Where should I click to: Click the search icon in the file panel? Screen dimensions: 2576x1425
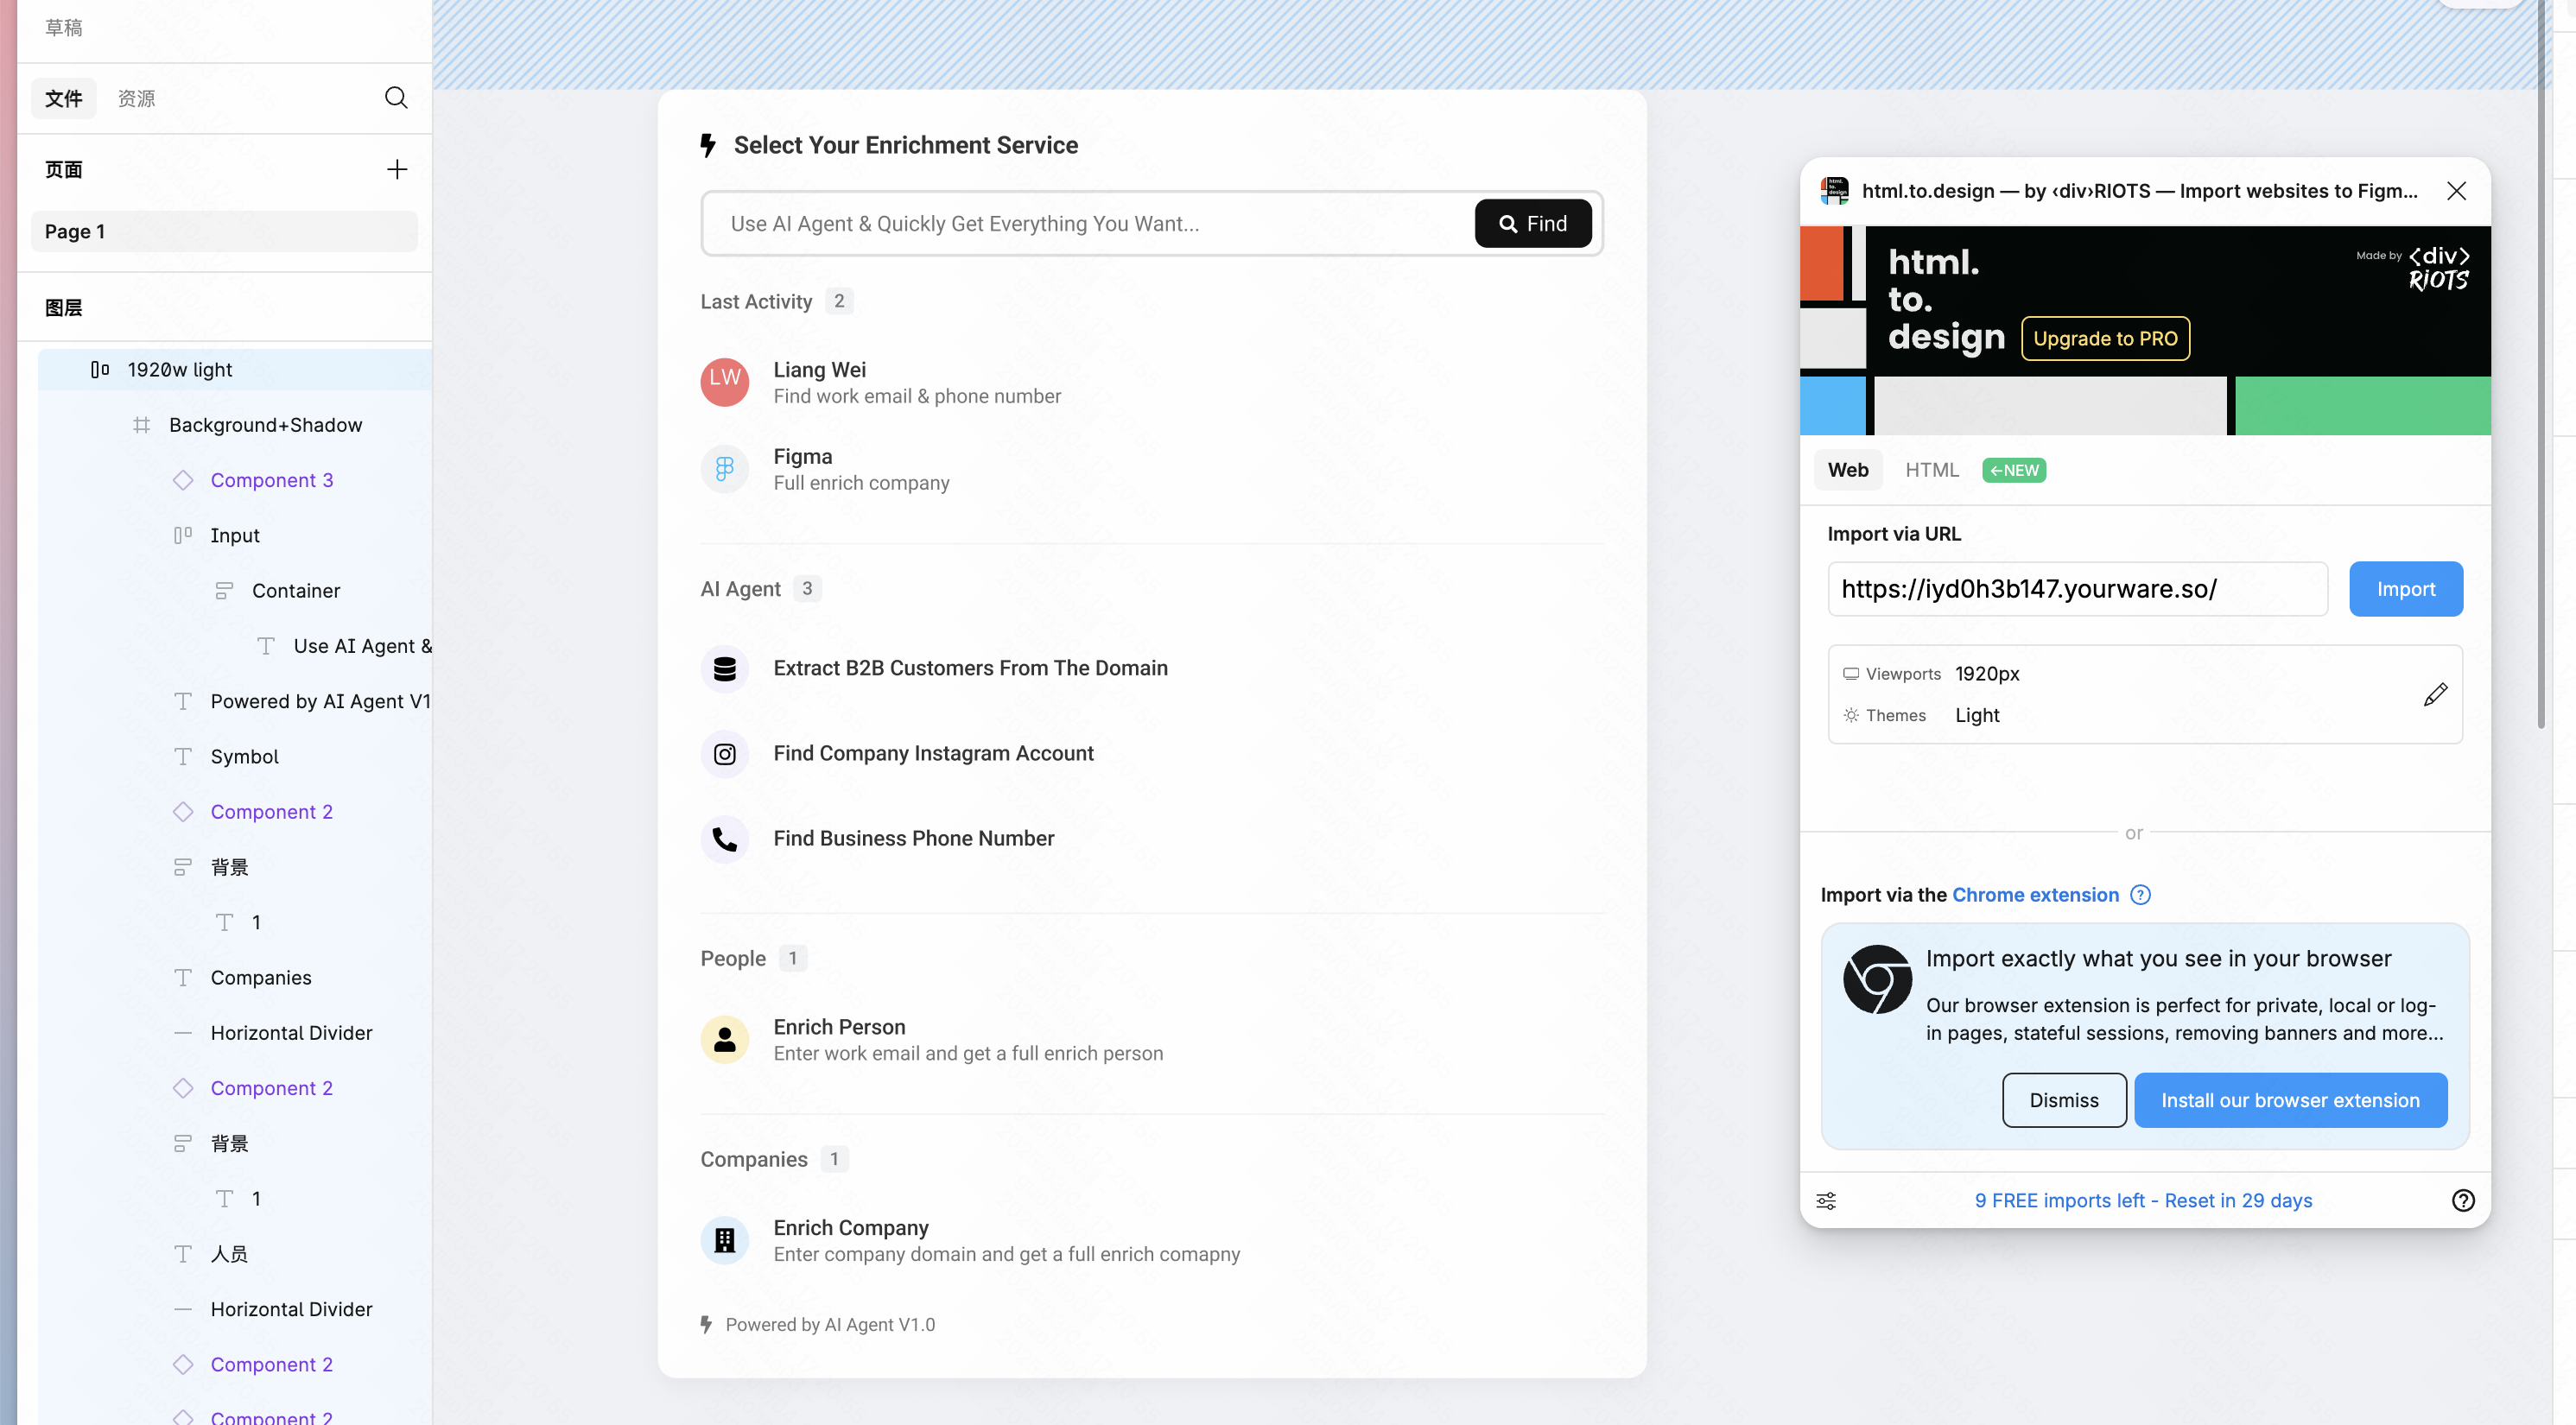tap(396, 98)
